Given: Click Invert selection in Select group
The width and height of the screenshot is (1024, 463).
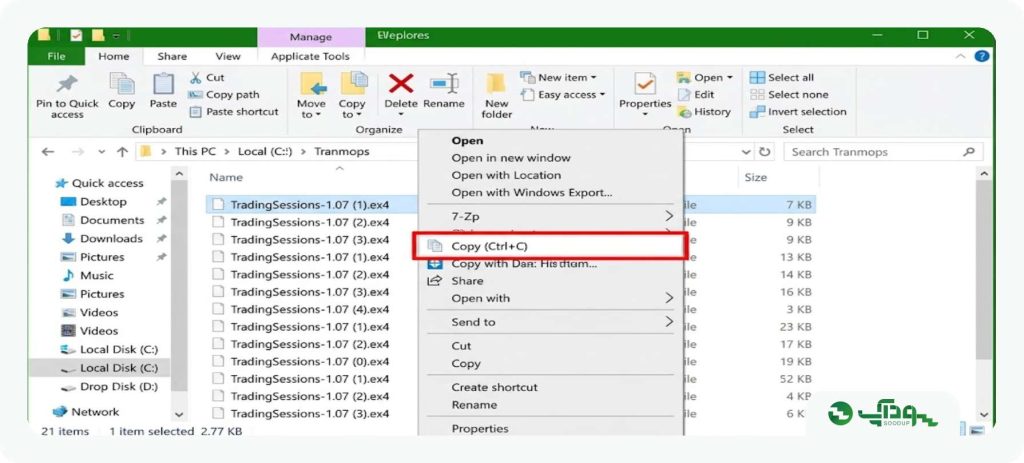Looking at the screenshot, I should click(797, 112).
